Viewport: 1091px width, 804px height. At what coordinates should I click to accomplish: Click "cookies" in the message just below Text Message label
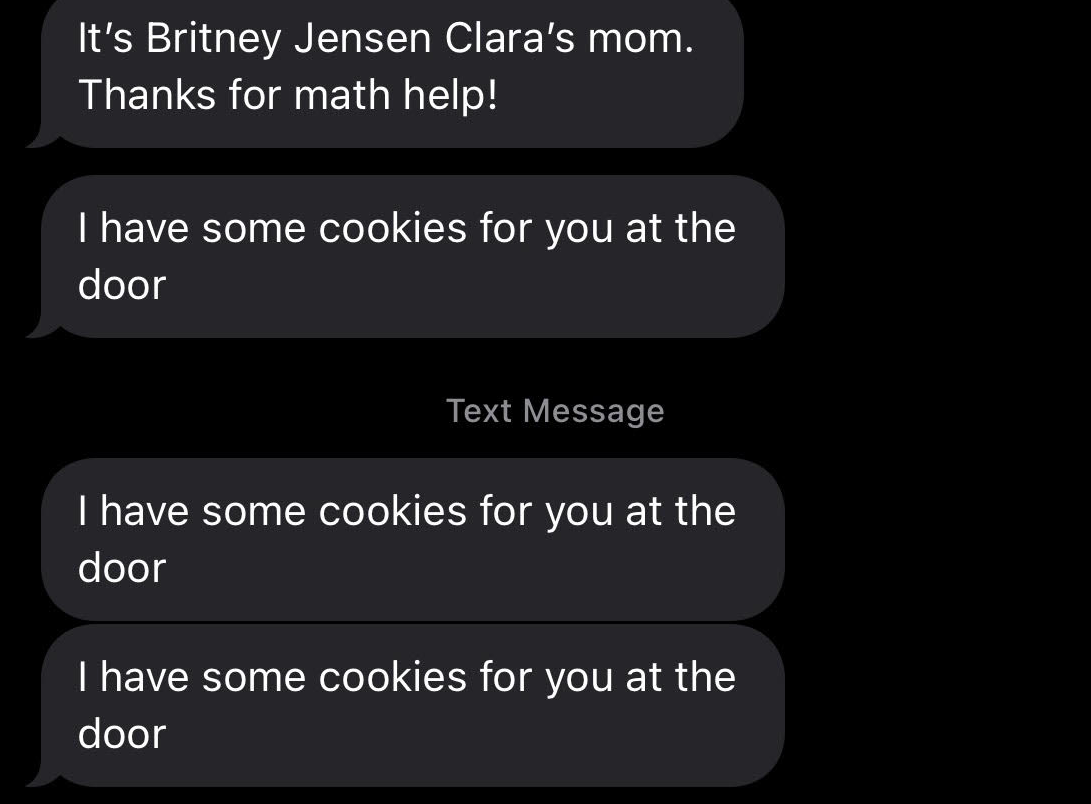tap(392, 512)
